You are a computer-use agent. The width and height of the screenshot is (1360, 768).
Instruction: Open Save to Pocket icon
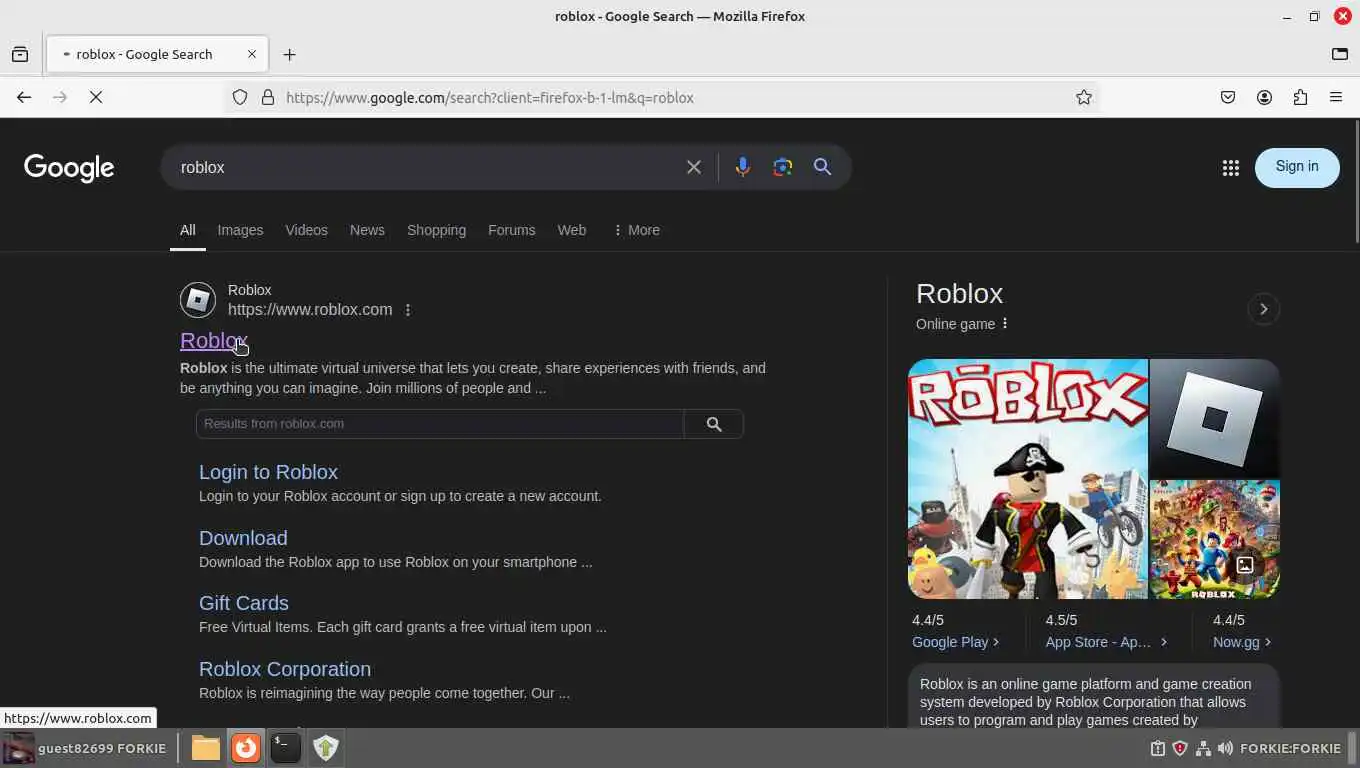[x=1228, y=97]
